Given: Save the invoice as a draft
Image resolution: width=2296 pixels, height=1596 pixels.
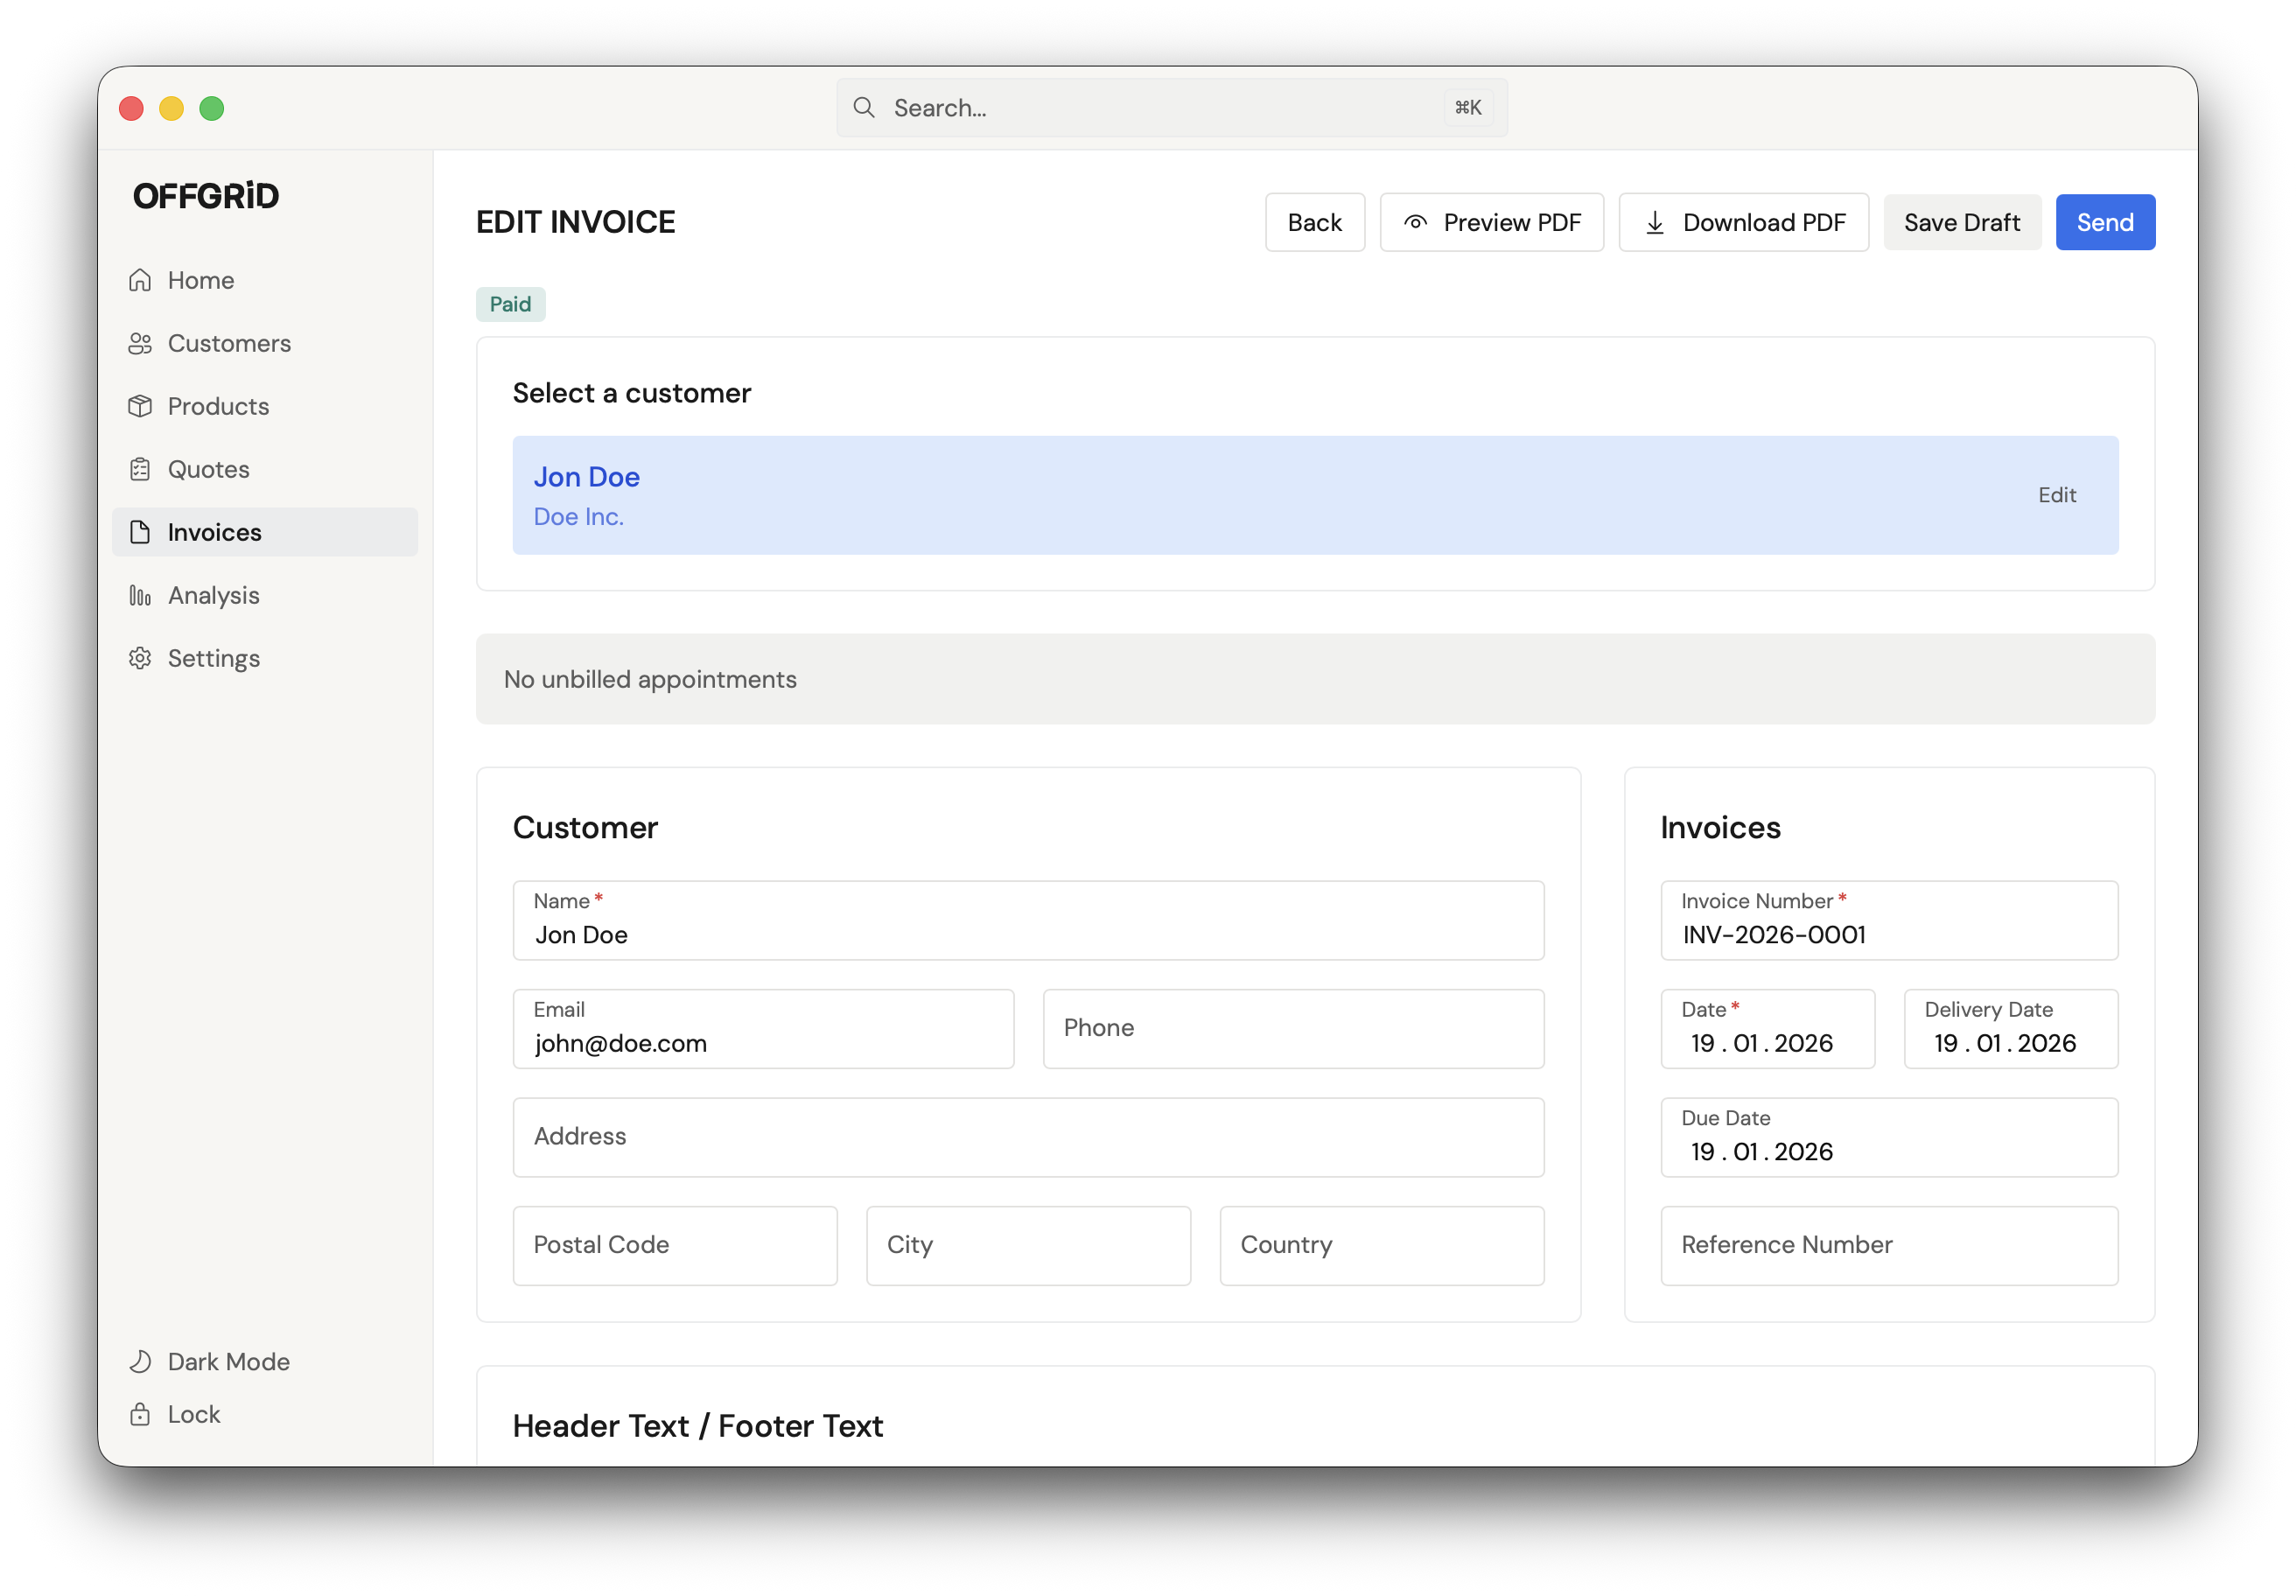Looking at the screenshot, I should point(1961,222).
